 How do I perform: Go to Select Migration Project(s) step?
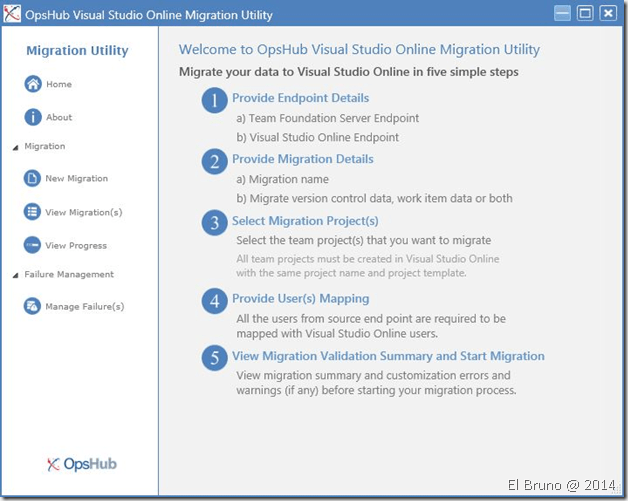coord(305,221)
